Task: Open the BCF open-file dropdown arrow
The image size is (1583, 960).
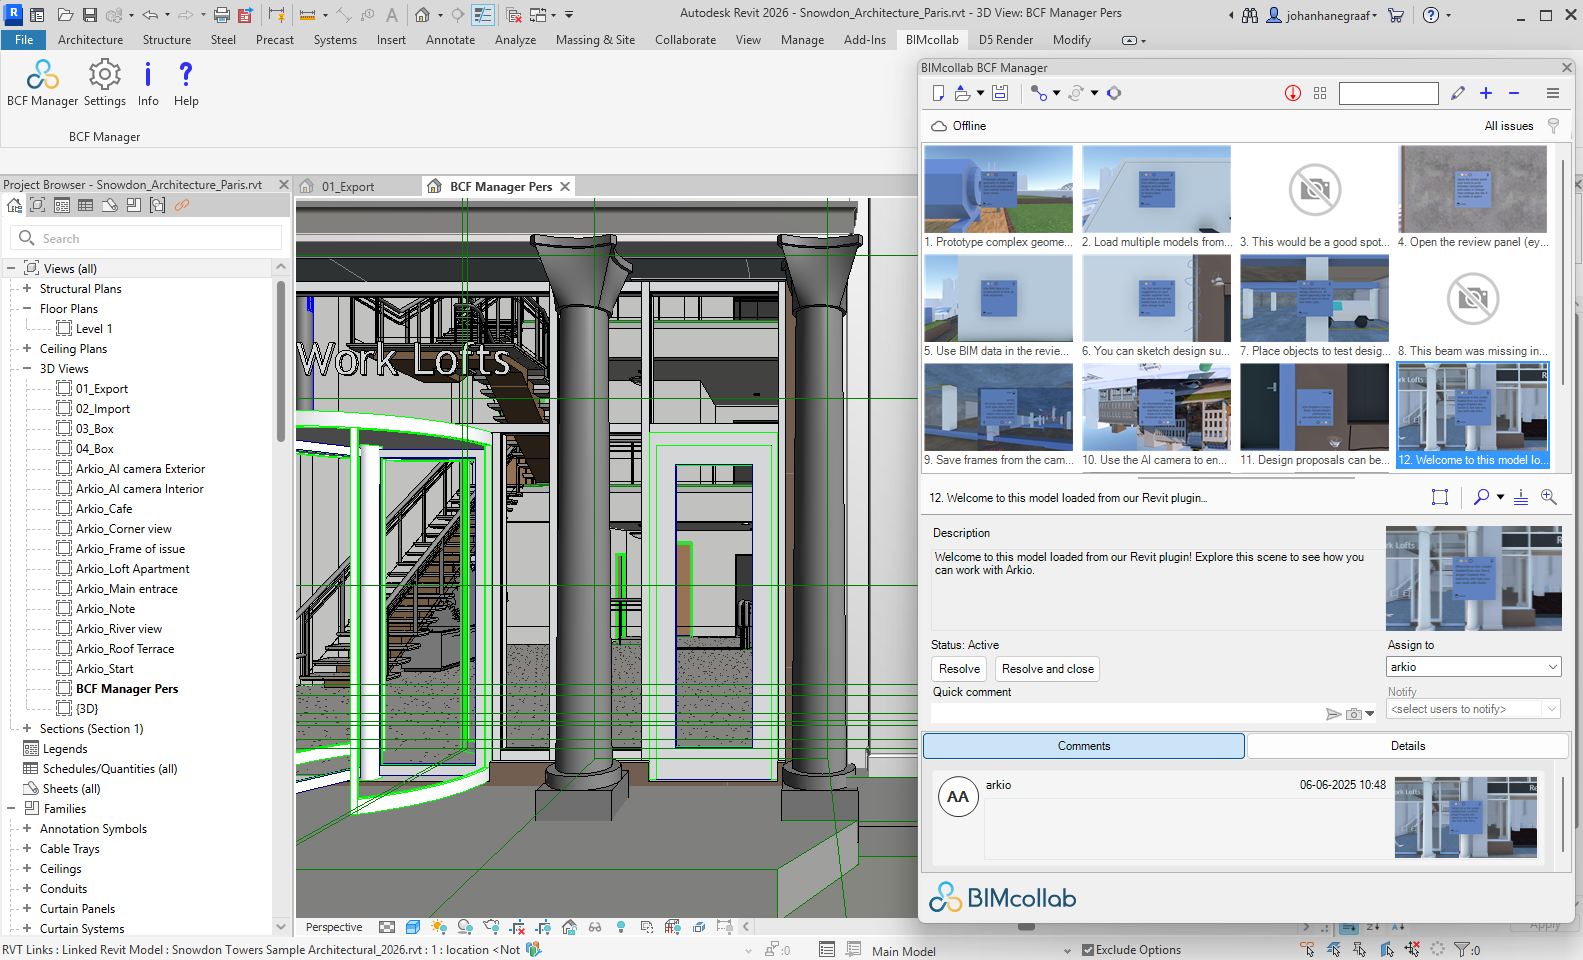Action: 980,93
